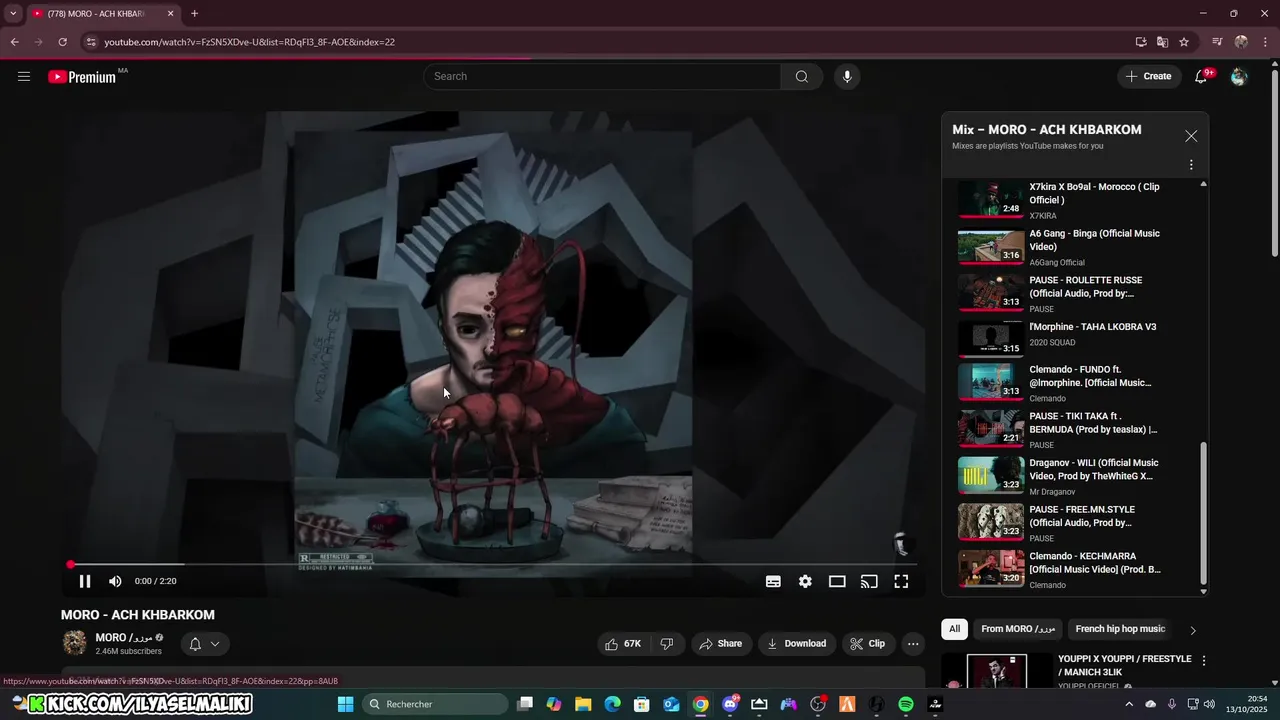The width and height of the screenshot is (1280, 720).
Task: Translate this page icon
Action: (x=1162, y=42)
